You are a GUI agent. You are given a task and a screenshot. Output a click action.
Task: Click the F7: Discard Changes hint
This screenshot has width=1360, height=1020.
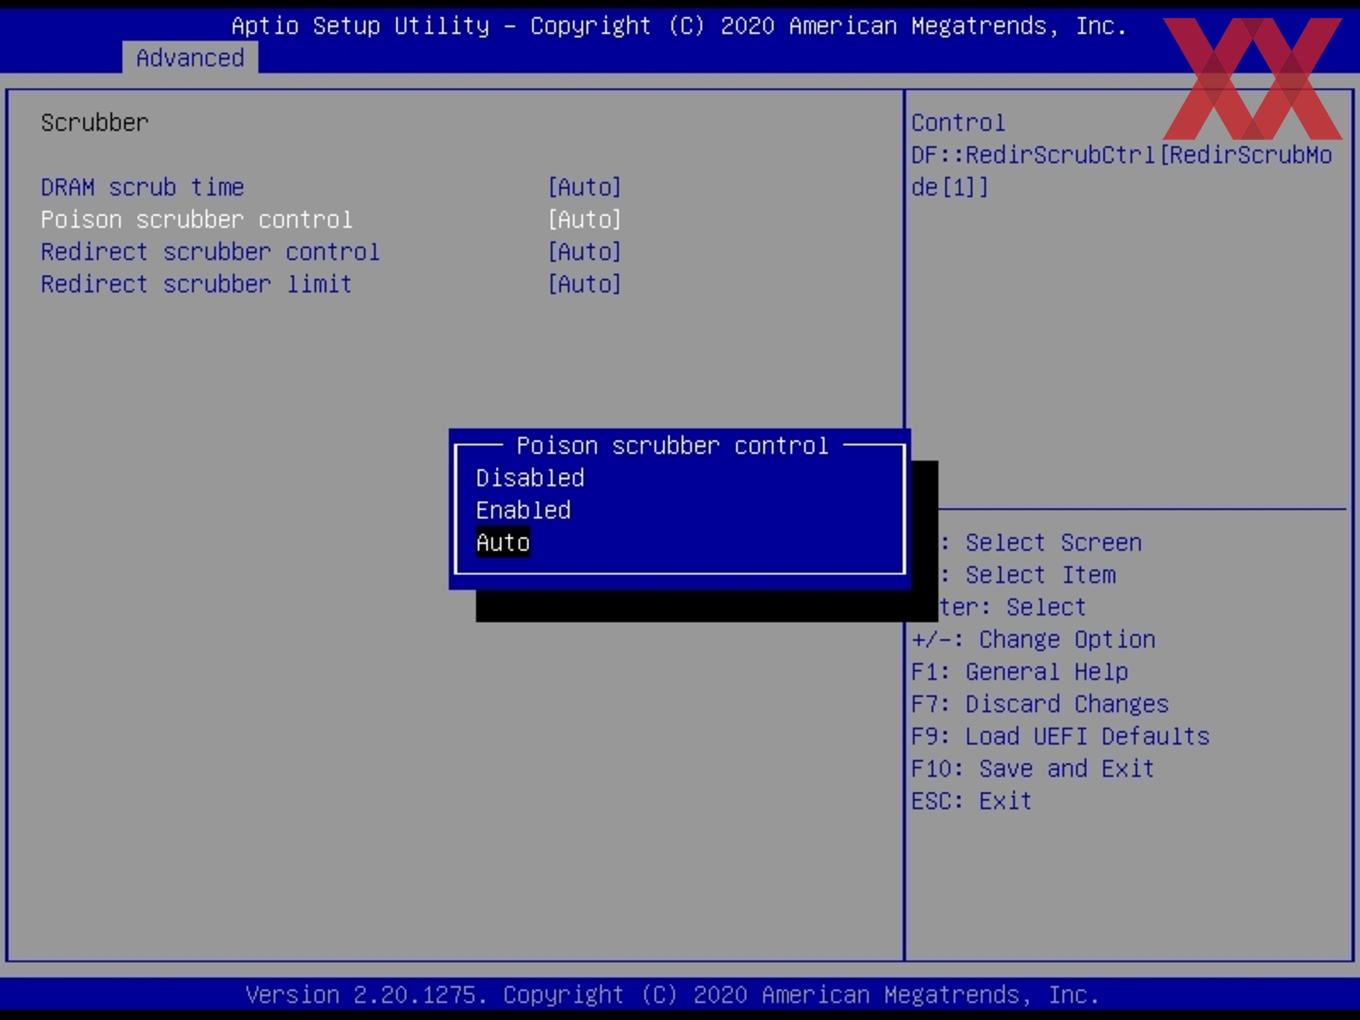(x=1040, y=703)
